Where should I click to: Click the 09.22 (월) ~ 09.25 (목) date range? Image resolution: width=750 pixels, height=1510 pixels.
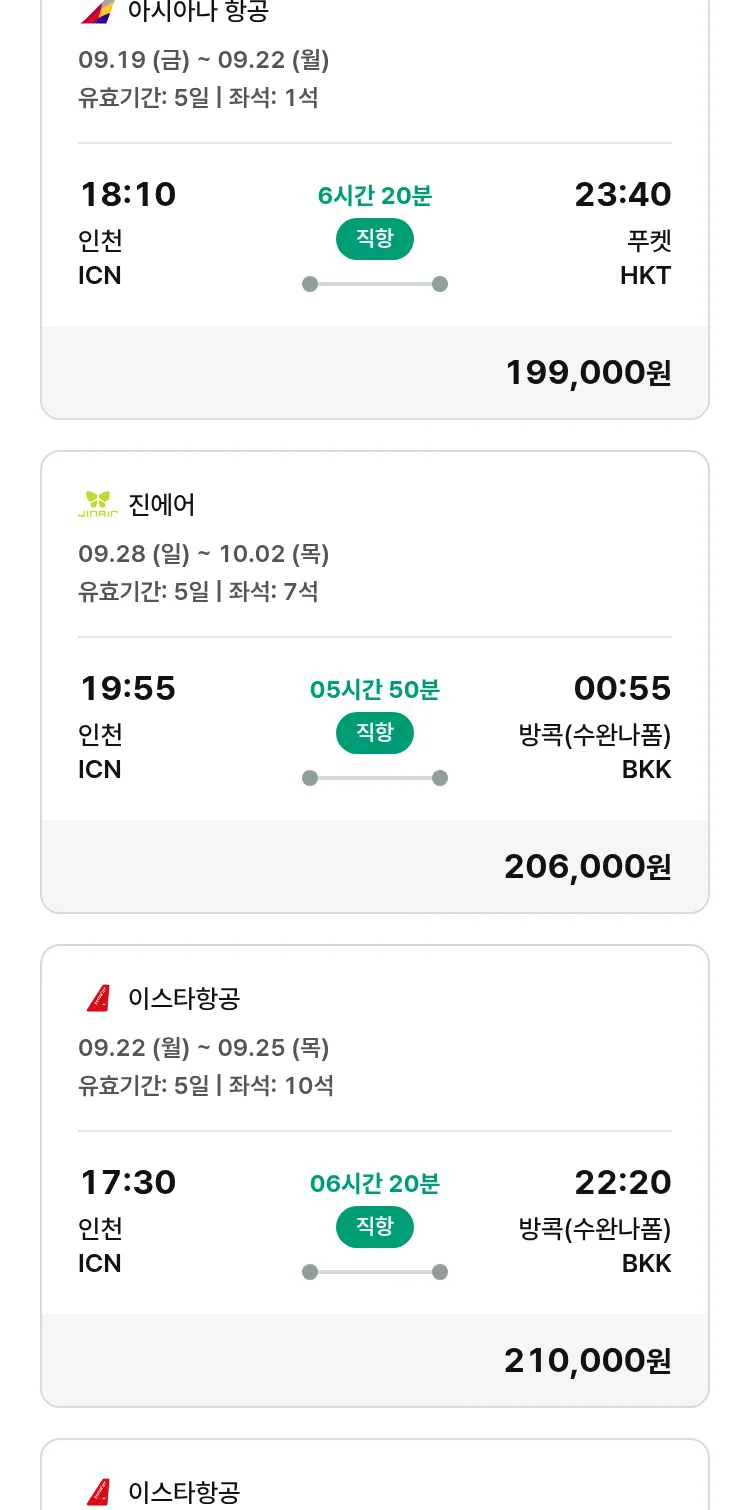pos(204,1048)
